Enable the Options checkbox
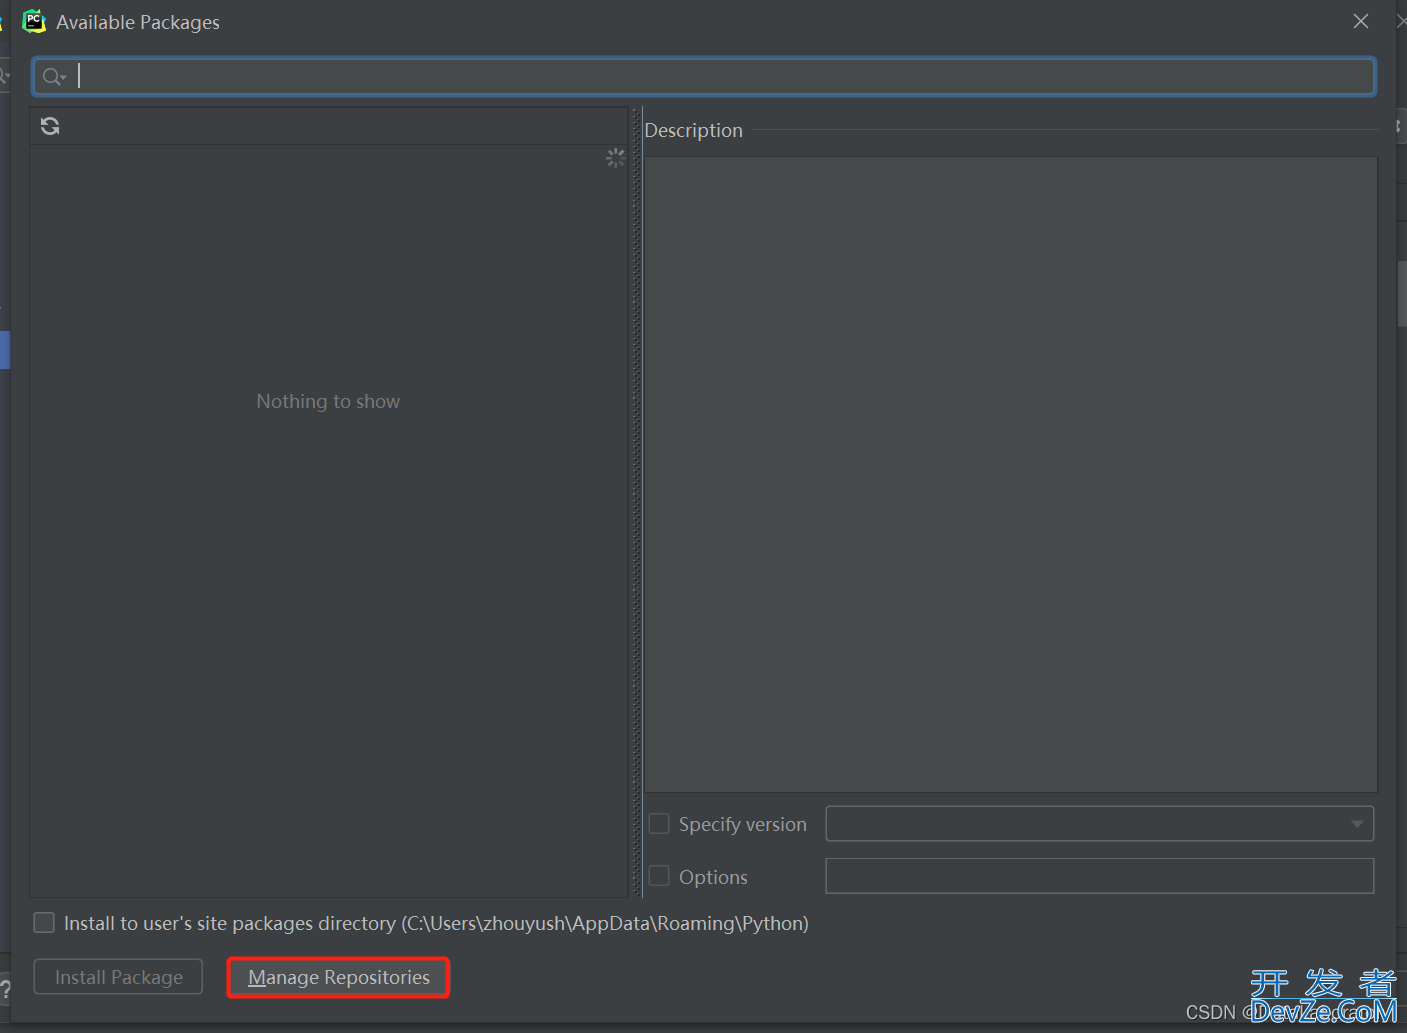The width and height of the screenshot is (1407, 1033). click(659, 876)
